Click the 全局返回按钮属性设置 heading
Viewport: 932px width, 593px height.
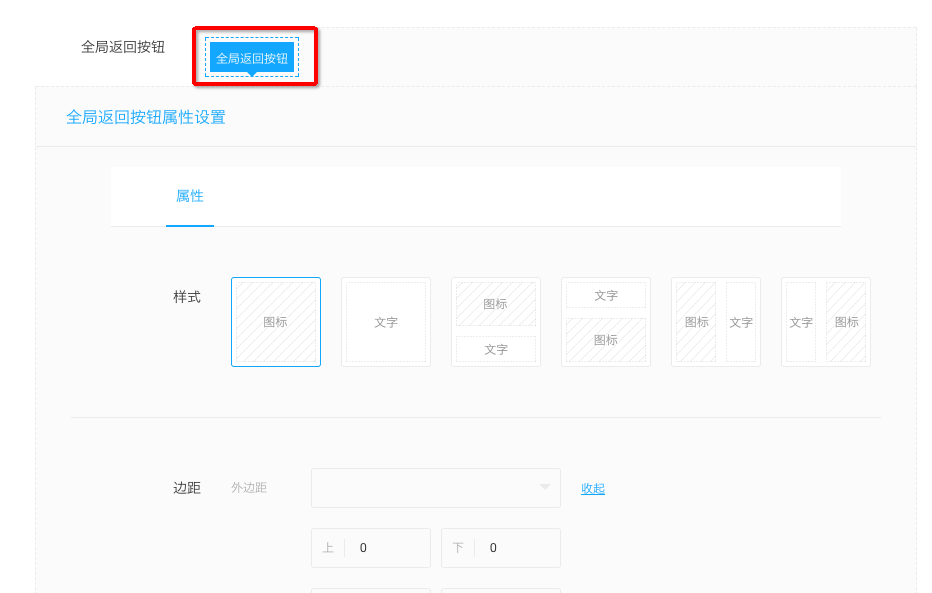(146, 117)
